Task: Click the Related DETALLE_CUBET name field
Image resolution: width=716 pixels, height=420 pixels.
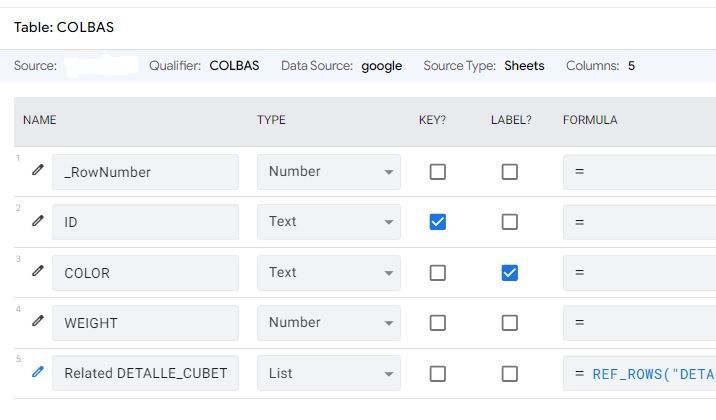Action: 145,373
